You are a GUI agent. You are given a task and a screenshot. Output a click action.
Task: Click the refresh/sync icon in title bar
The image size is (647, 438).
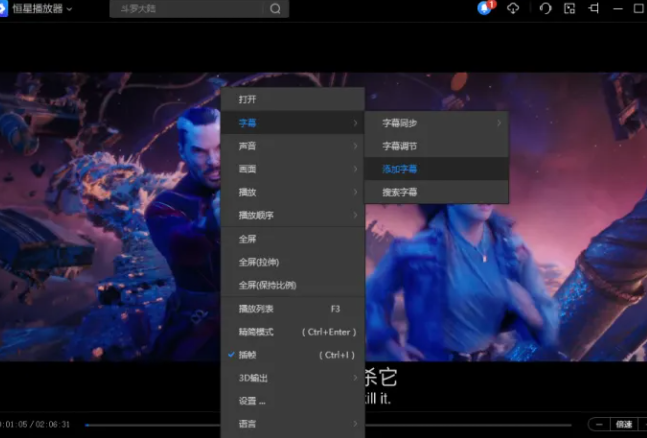tap(545, 8)
